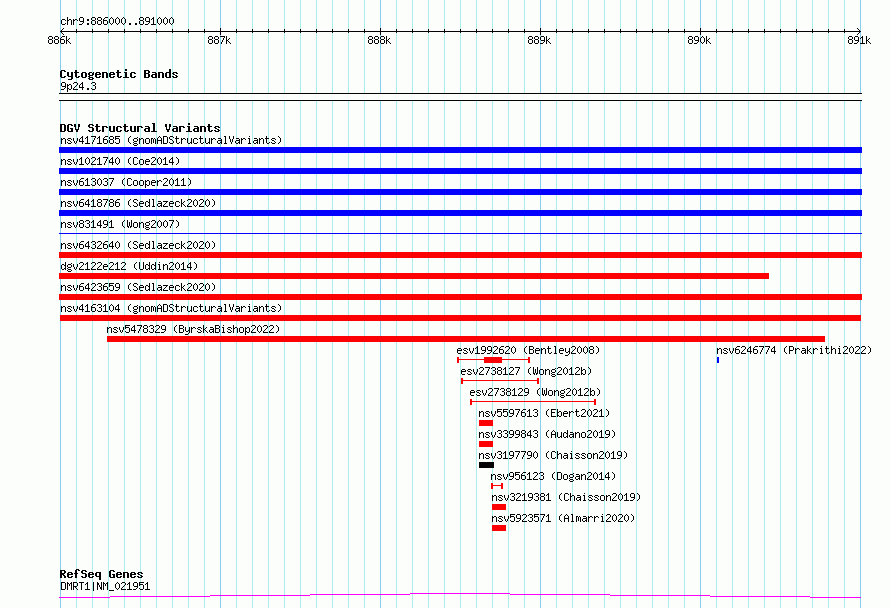
Task: Select nsv6423659 (Sedlazeck2020) label
Action: pos(138,287)
